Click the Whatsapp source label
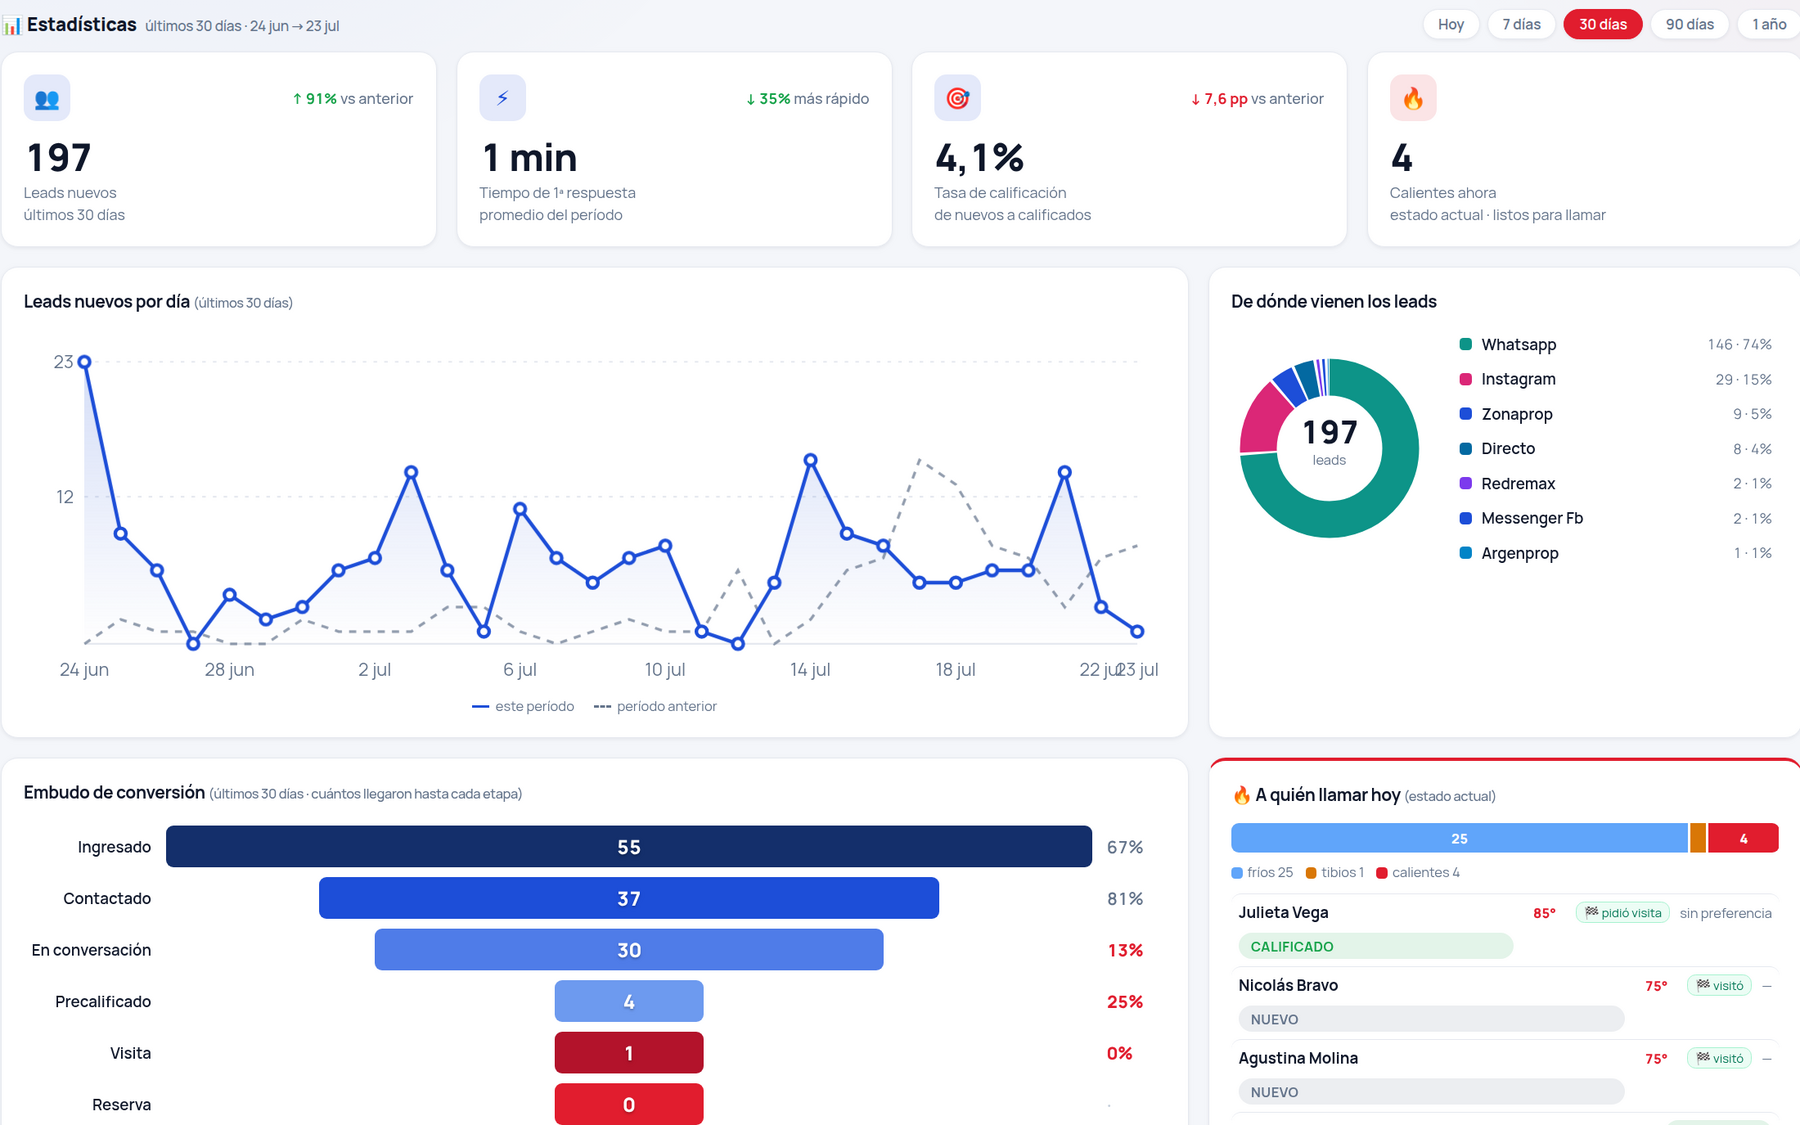1800x1125 pixels. pos(1518,344)
